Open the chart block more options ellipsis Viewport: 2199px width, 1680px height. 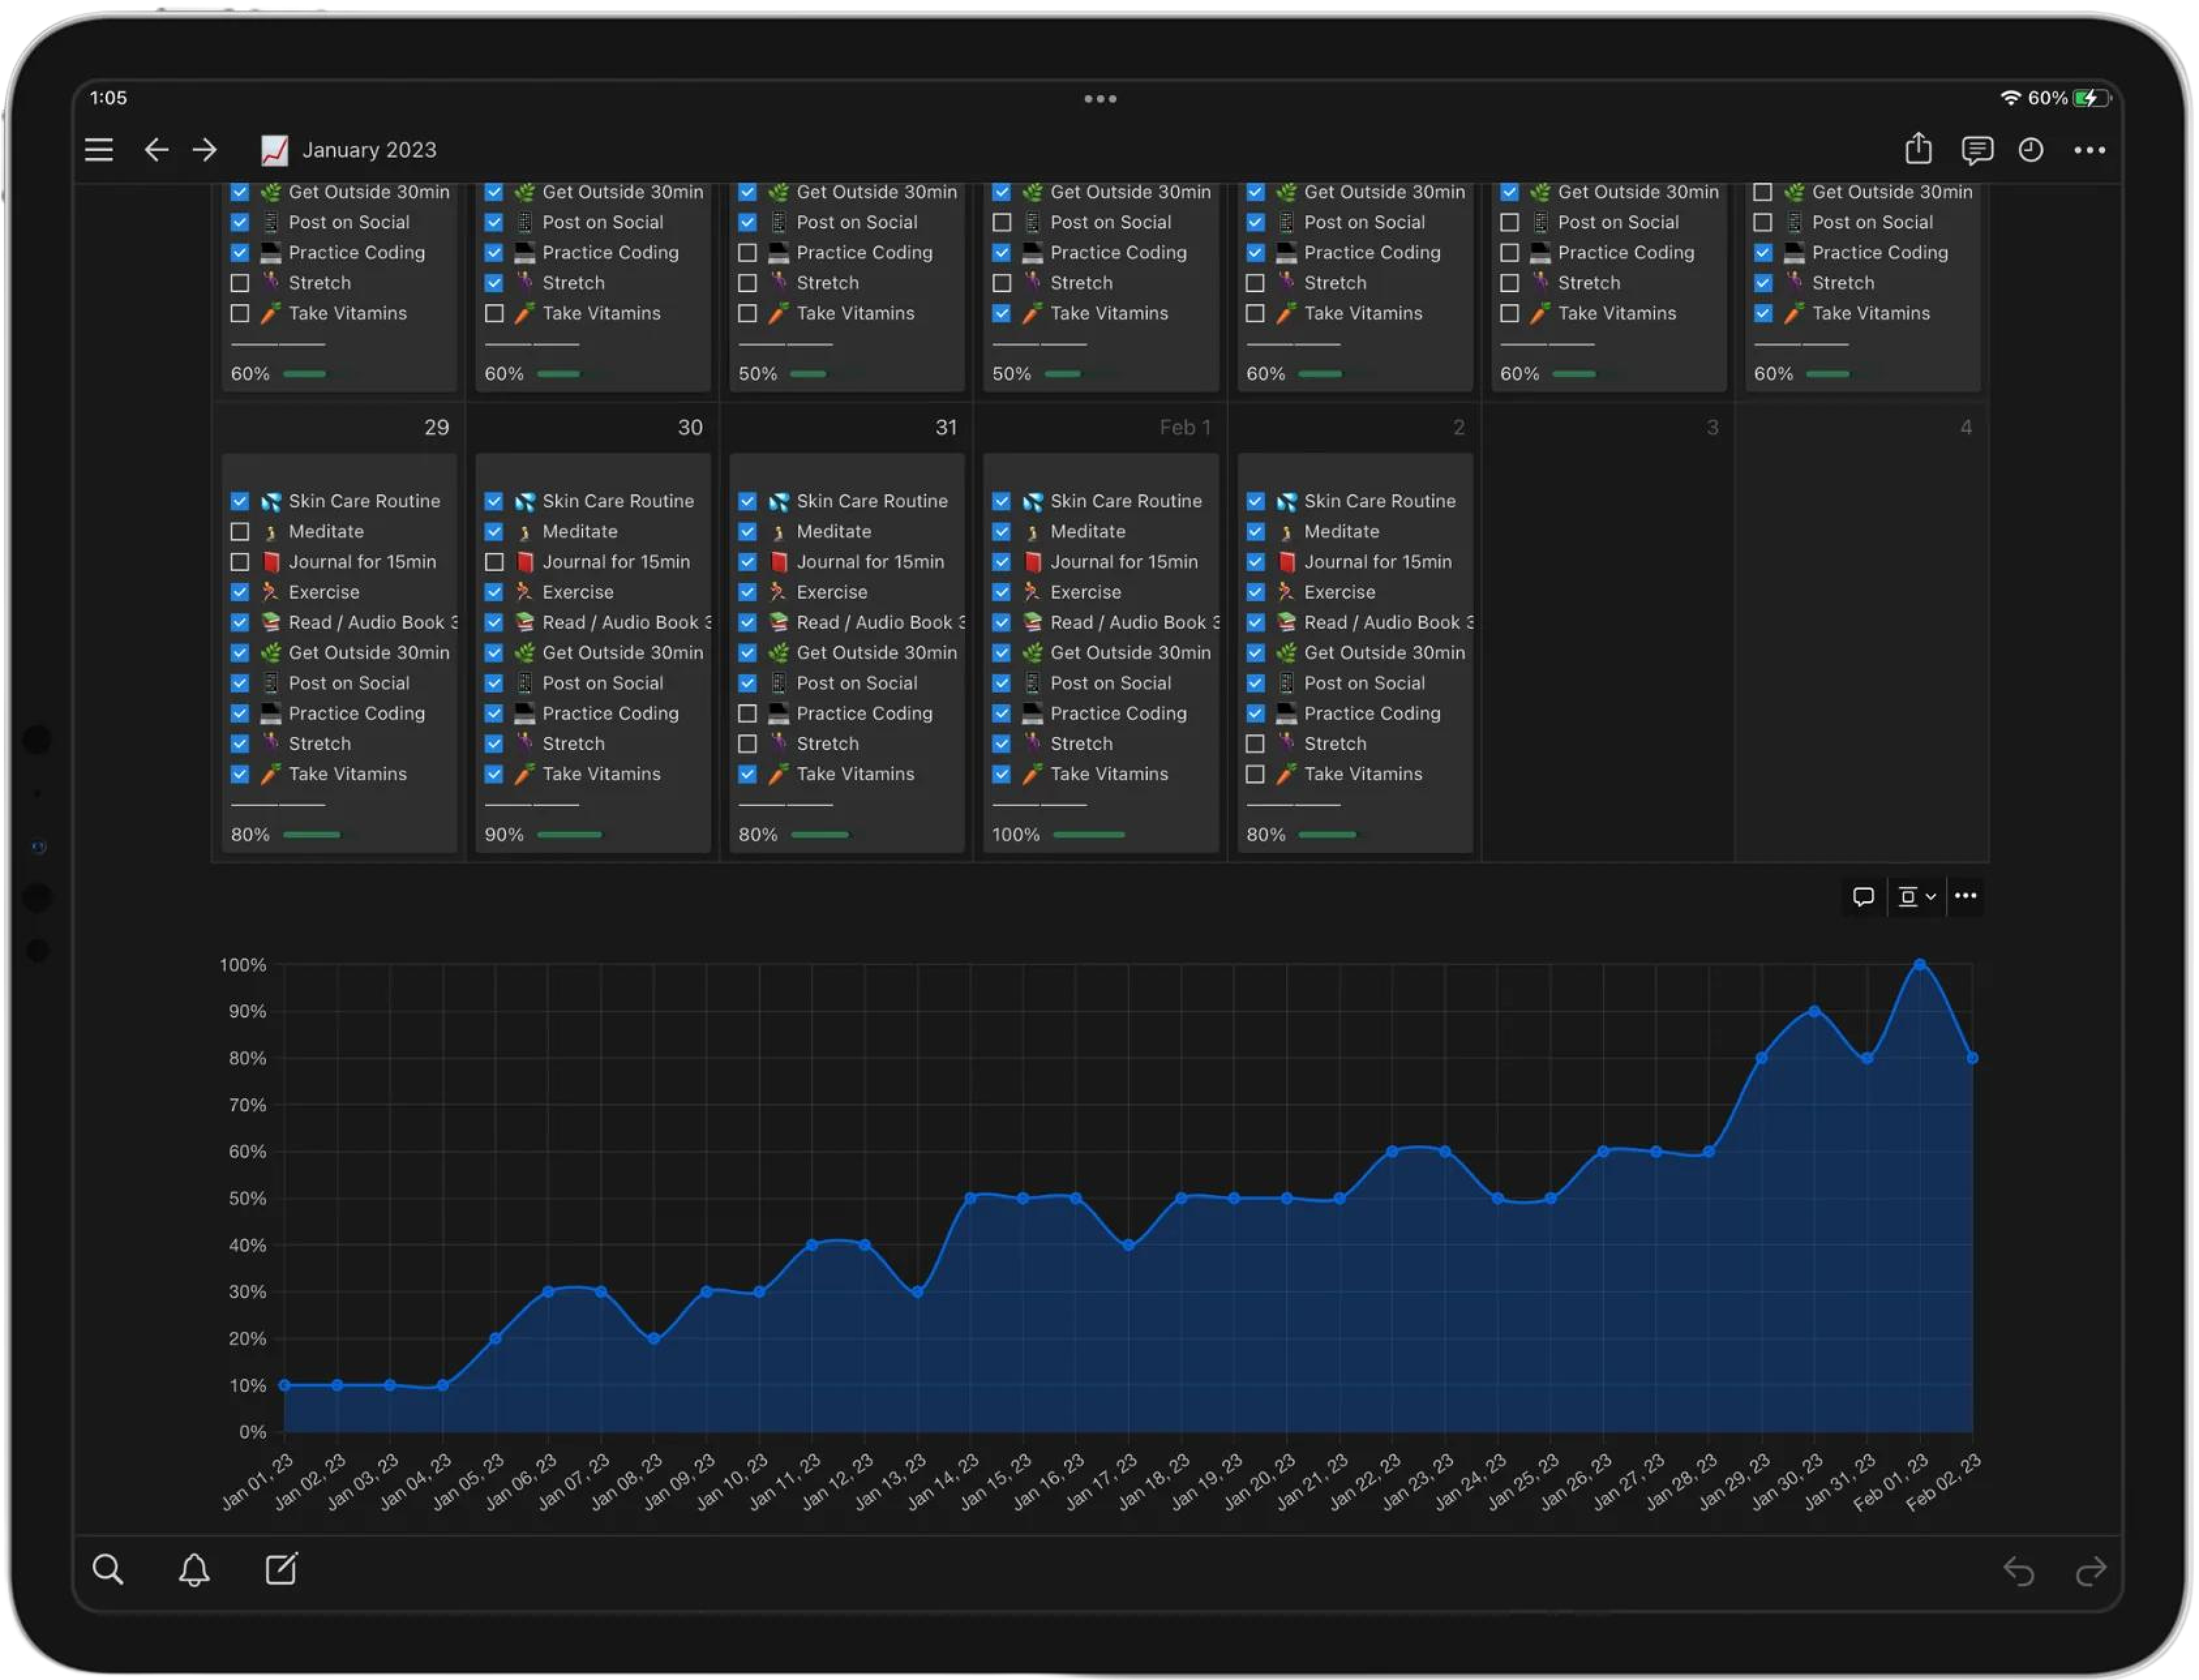(1966, 895)
